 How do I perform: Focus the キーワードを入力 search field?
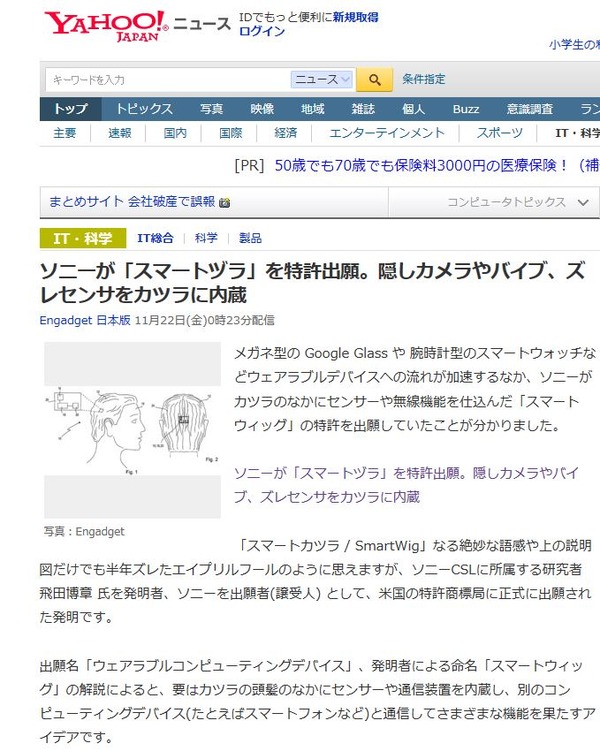click(168, 80)
